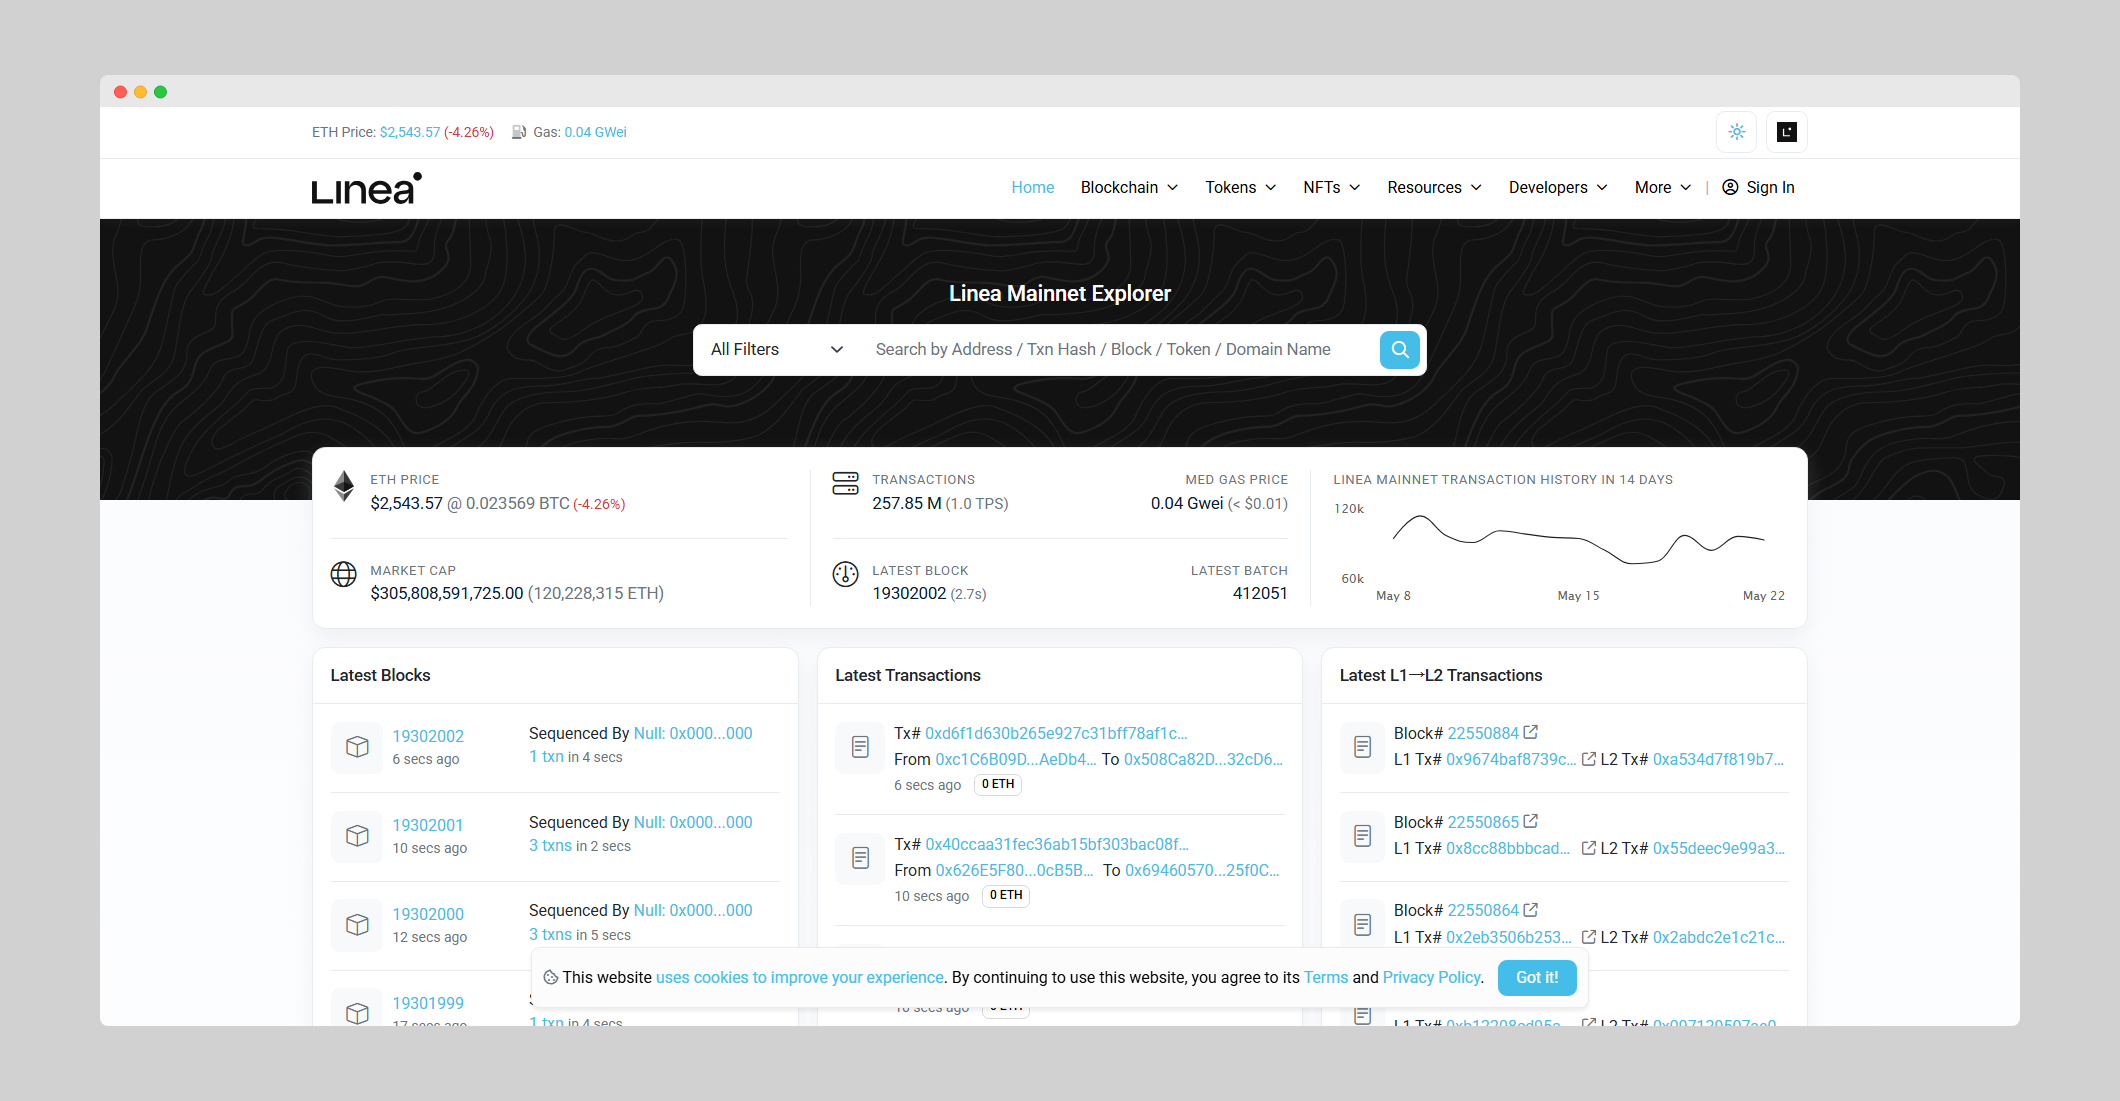Viewport: 2120px width, 1101px height.
Task: Click the '3 txns' link for block 19302001
Action: [x=550, y=846]
